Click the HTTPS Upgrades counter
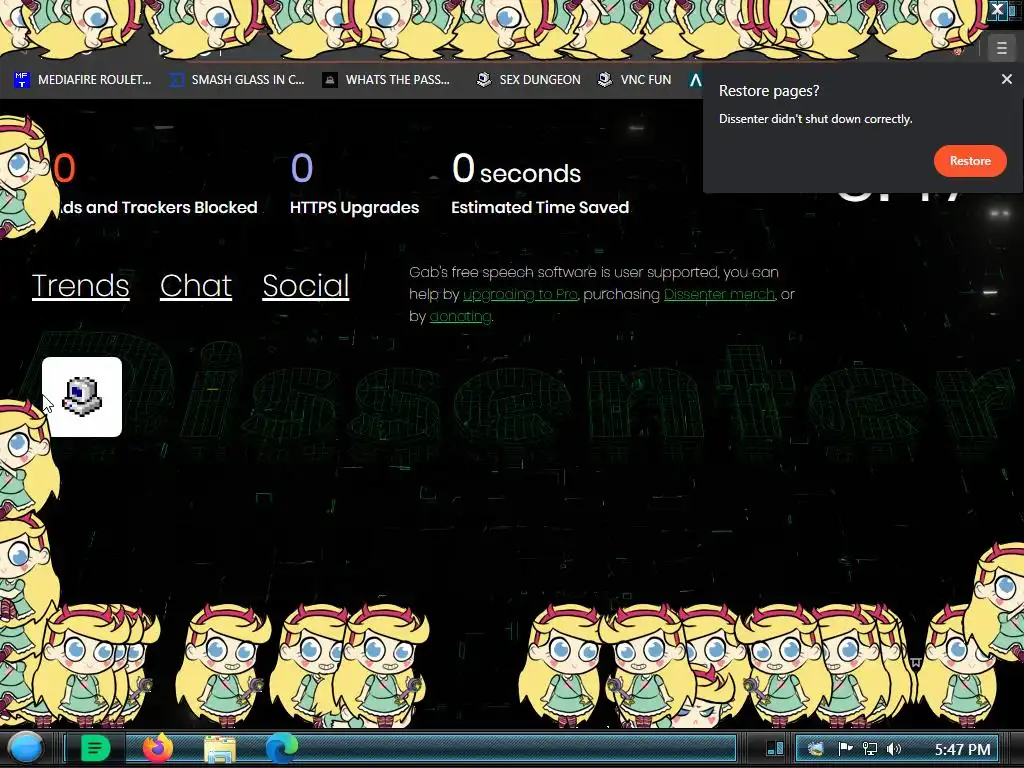This screenshot has height=768, width=1024. [354, 185]
